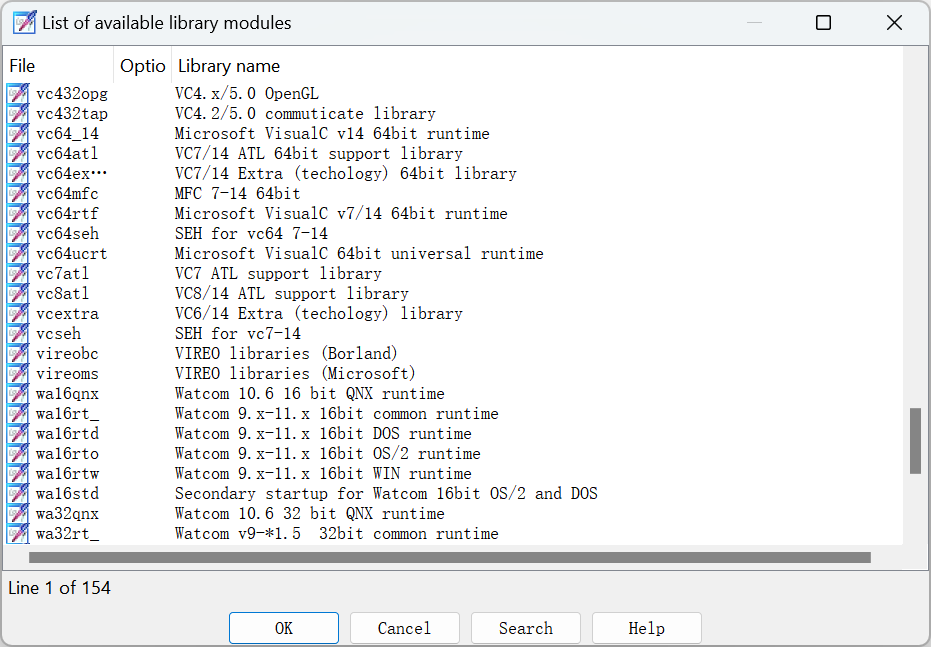Click the dialog title bar app icon
This screenshot has height=647, width=931.
click(x=24, y=23)
